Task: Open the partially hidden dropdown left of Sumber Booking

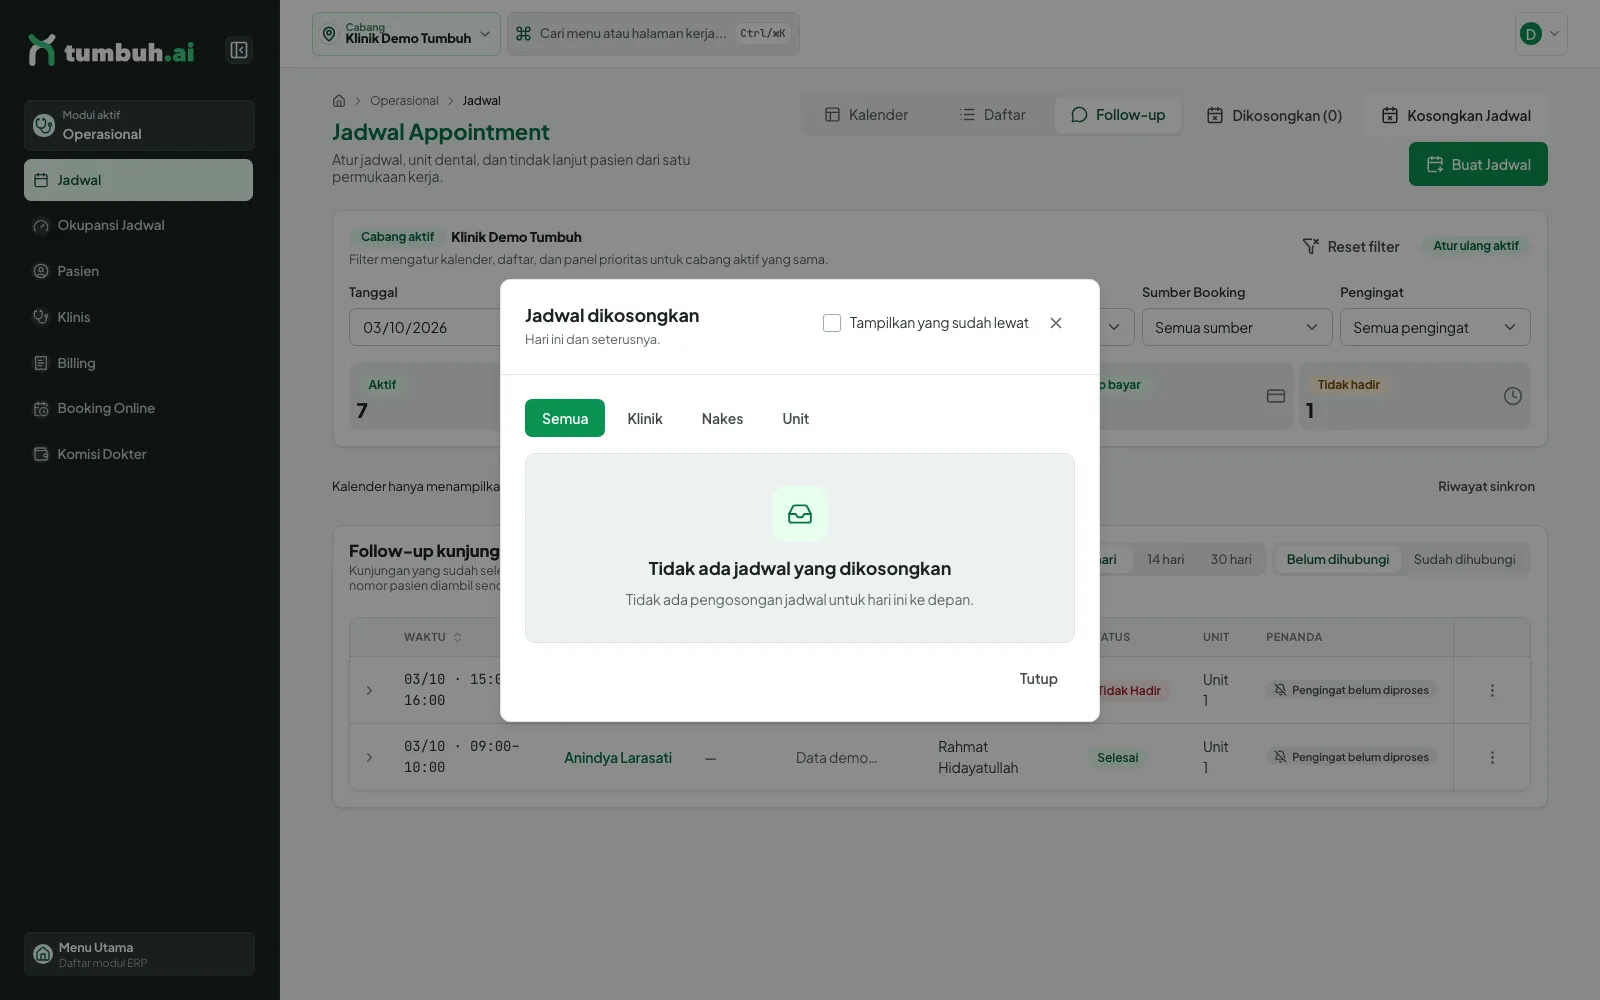Action: tap(1117, 327)
